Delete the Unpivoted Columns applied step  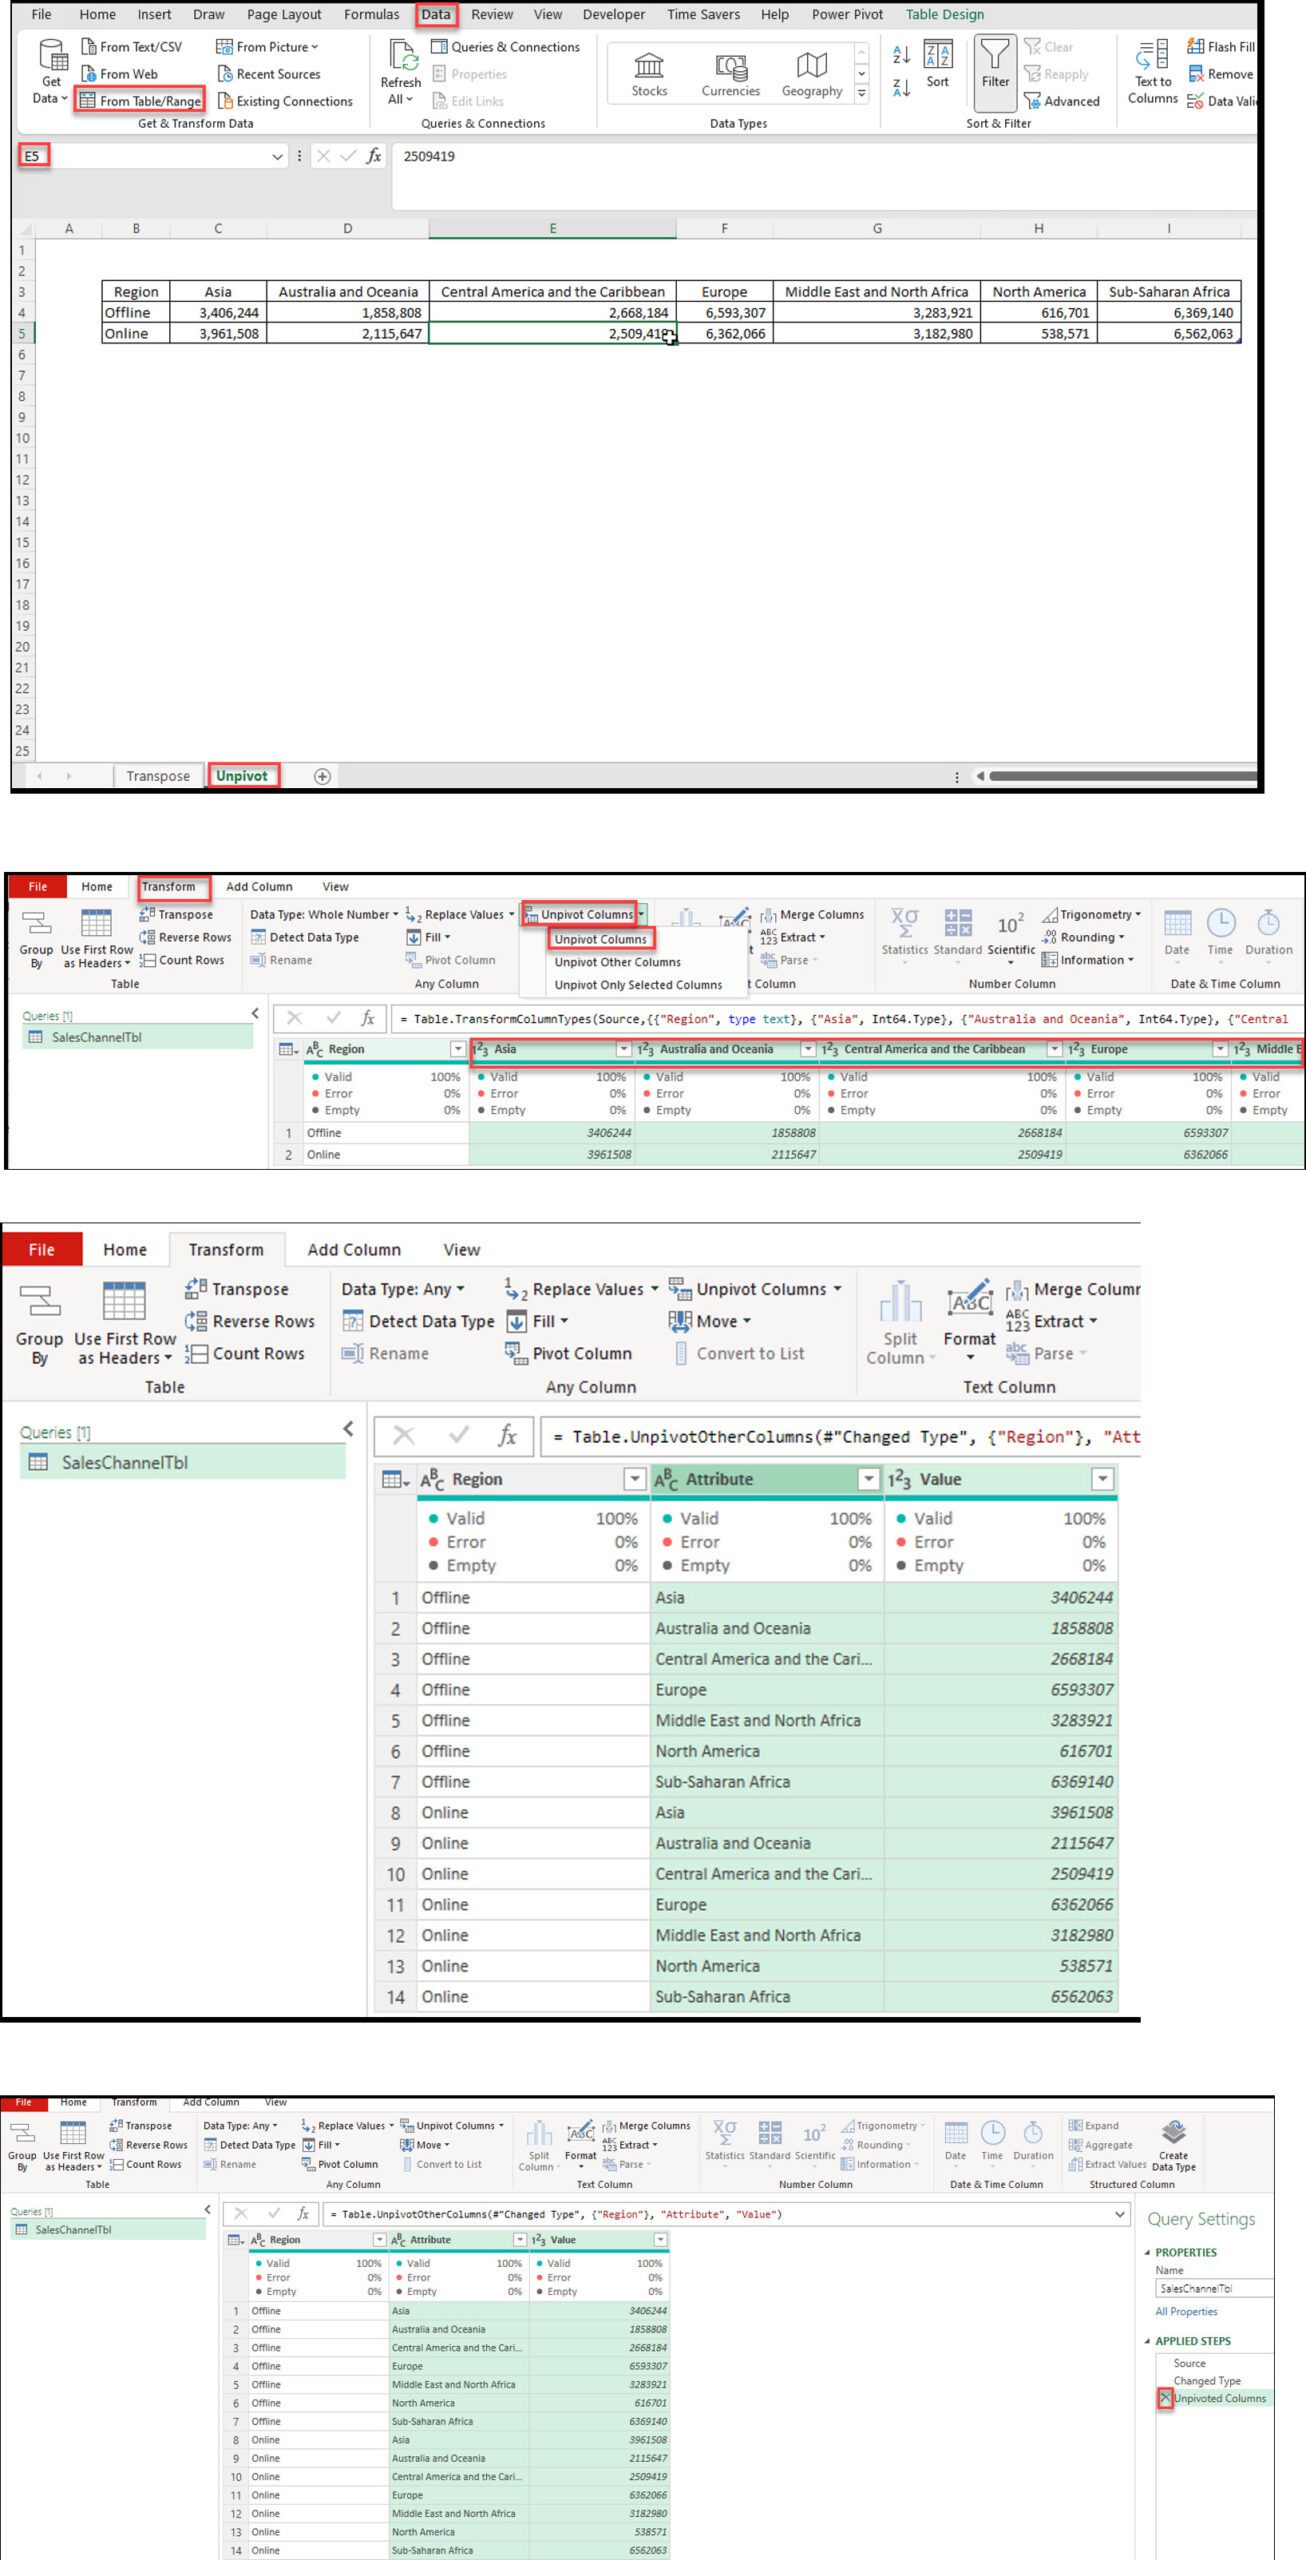tap(1165, 2398)
